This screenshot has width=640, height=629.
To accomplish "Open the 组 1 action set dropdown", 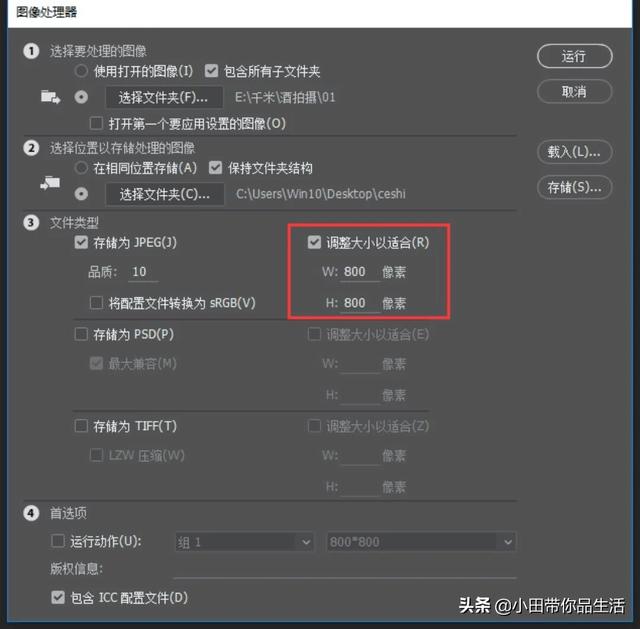I will [x=244, y=542].
